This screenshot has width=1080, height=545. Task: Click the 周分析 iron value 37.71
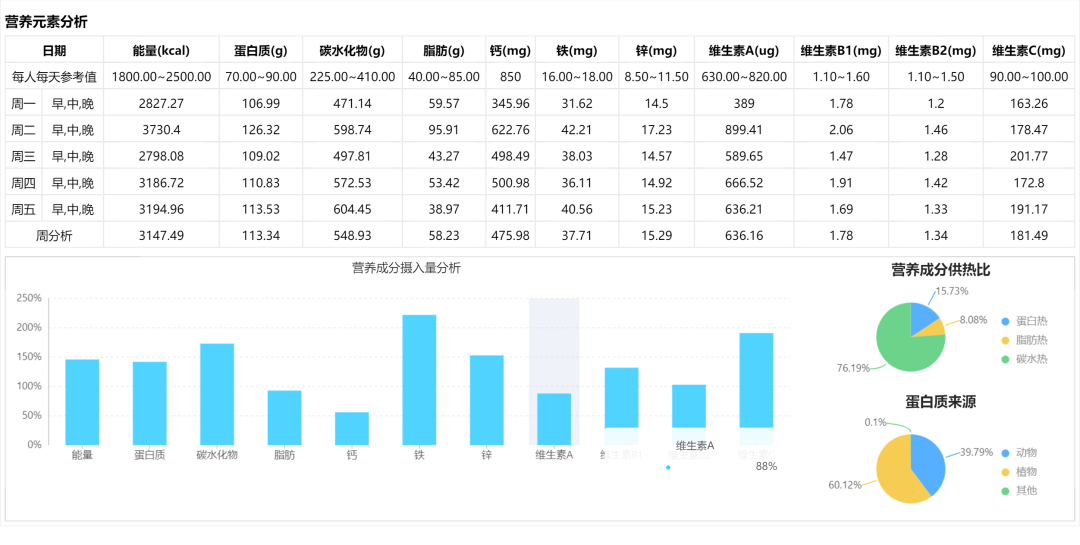[x=577, y=236]
